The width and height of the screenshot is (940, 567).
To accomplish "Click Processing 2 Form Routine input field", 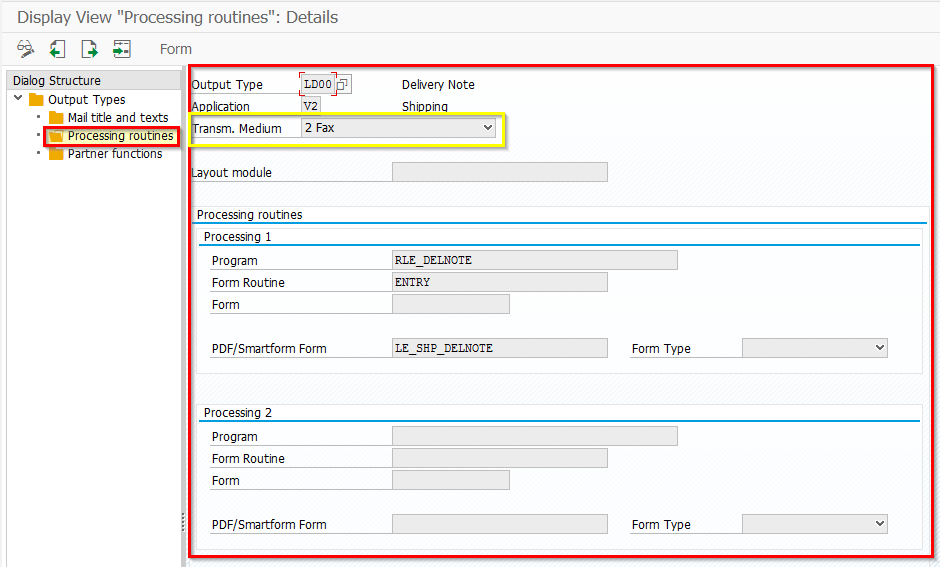I will click(500, 458).
